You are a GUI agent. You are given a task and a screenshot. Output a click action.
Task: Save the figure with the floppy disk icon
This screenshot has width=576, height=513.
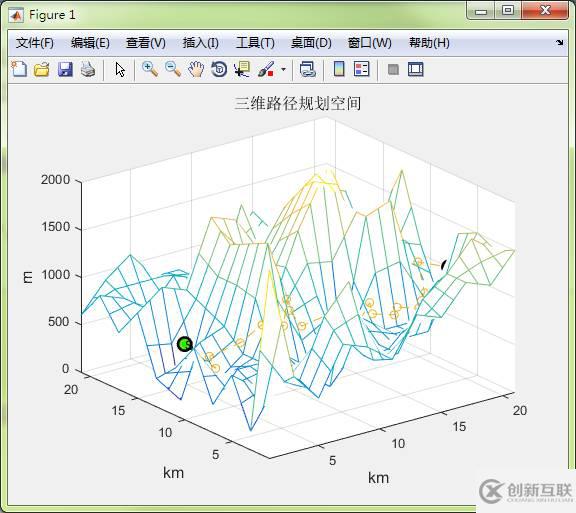[x=65, y=69]
